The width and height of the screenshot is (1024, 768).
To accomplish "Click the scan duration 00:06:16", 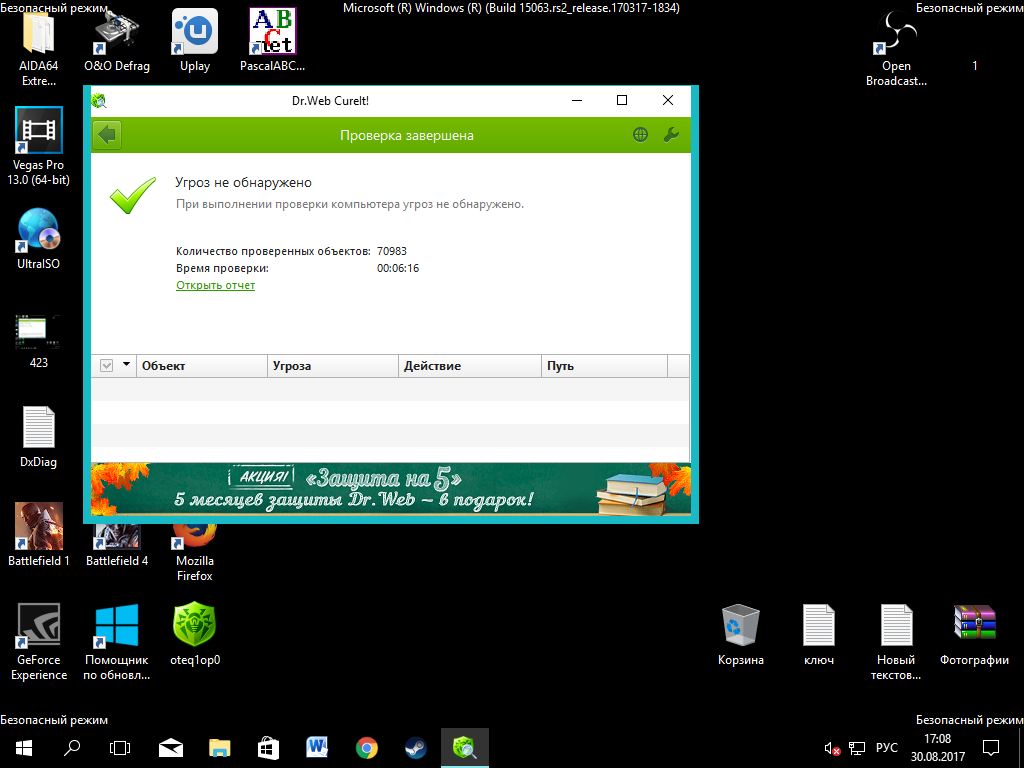I will 398,268.
